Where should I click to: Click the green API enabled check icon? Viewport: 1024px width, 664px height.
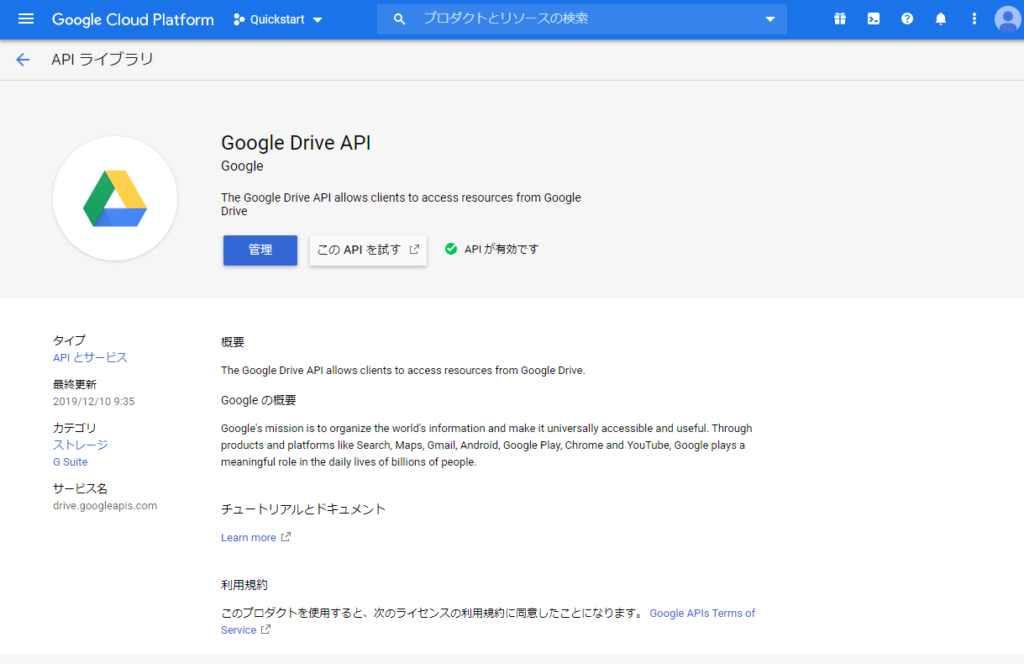tap(451, 249)
